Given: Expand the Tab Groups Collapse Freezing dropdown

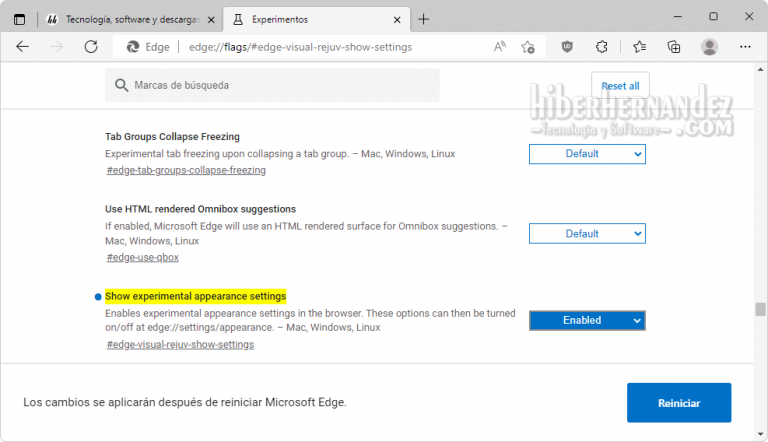Looking at the screenshot, I should 587,154.
